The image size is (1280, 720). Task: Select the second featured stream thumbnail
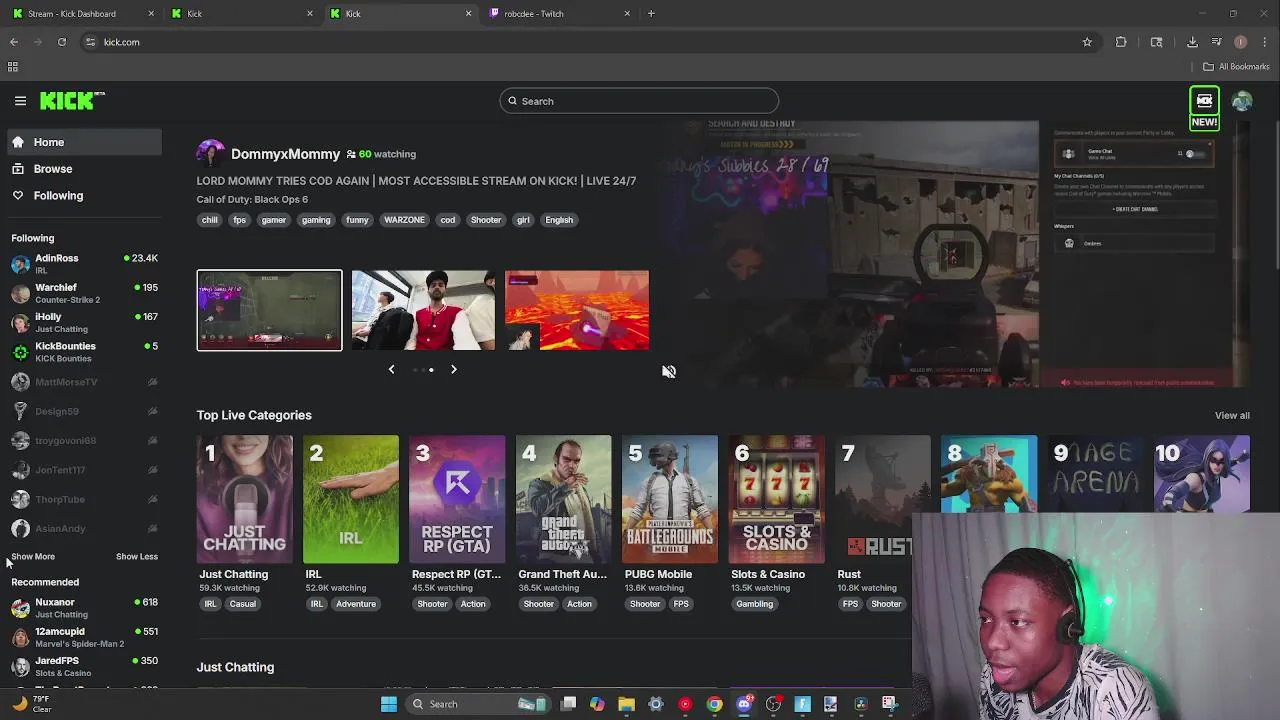[423, 310]
